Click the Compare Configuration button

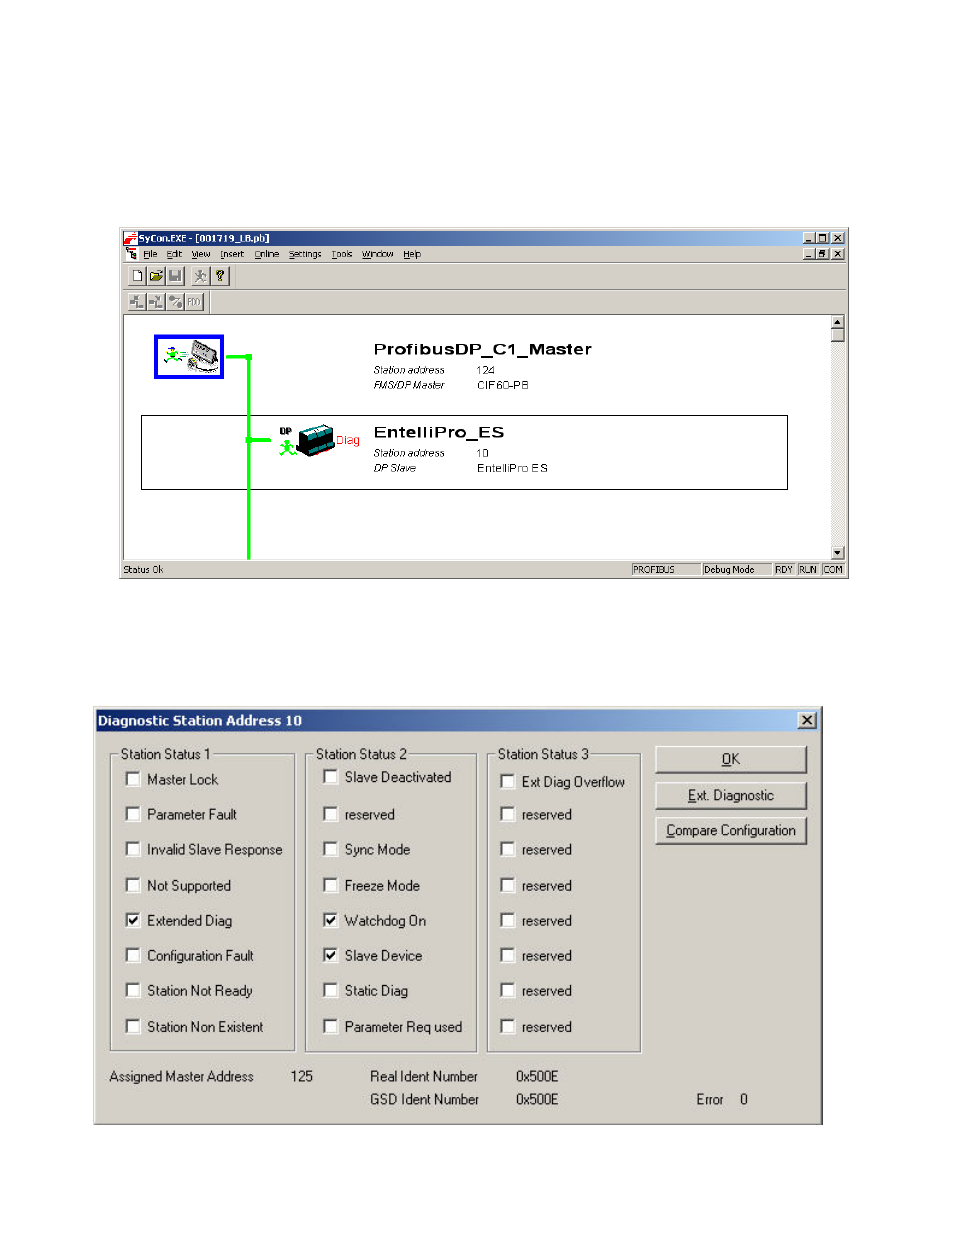click(731, 830)
